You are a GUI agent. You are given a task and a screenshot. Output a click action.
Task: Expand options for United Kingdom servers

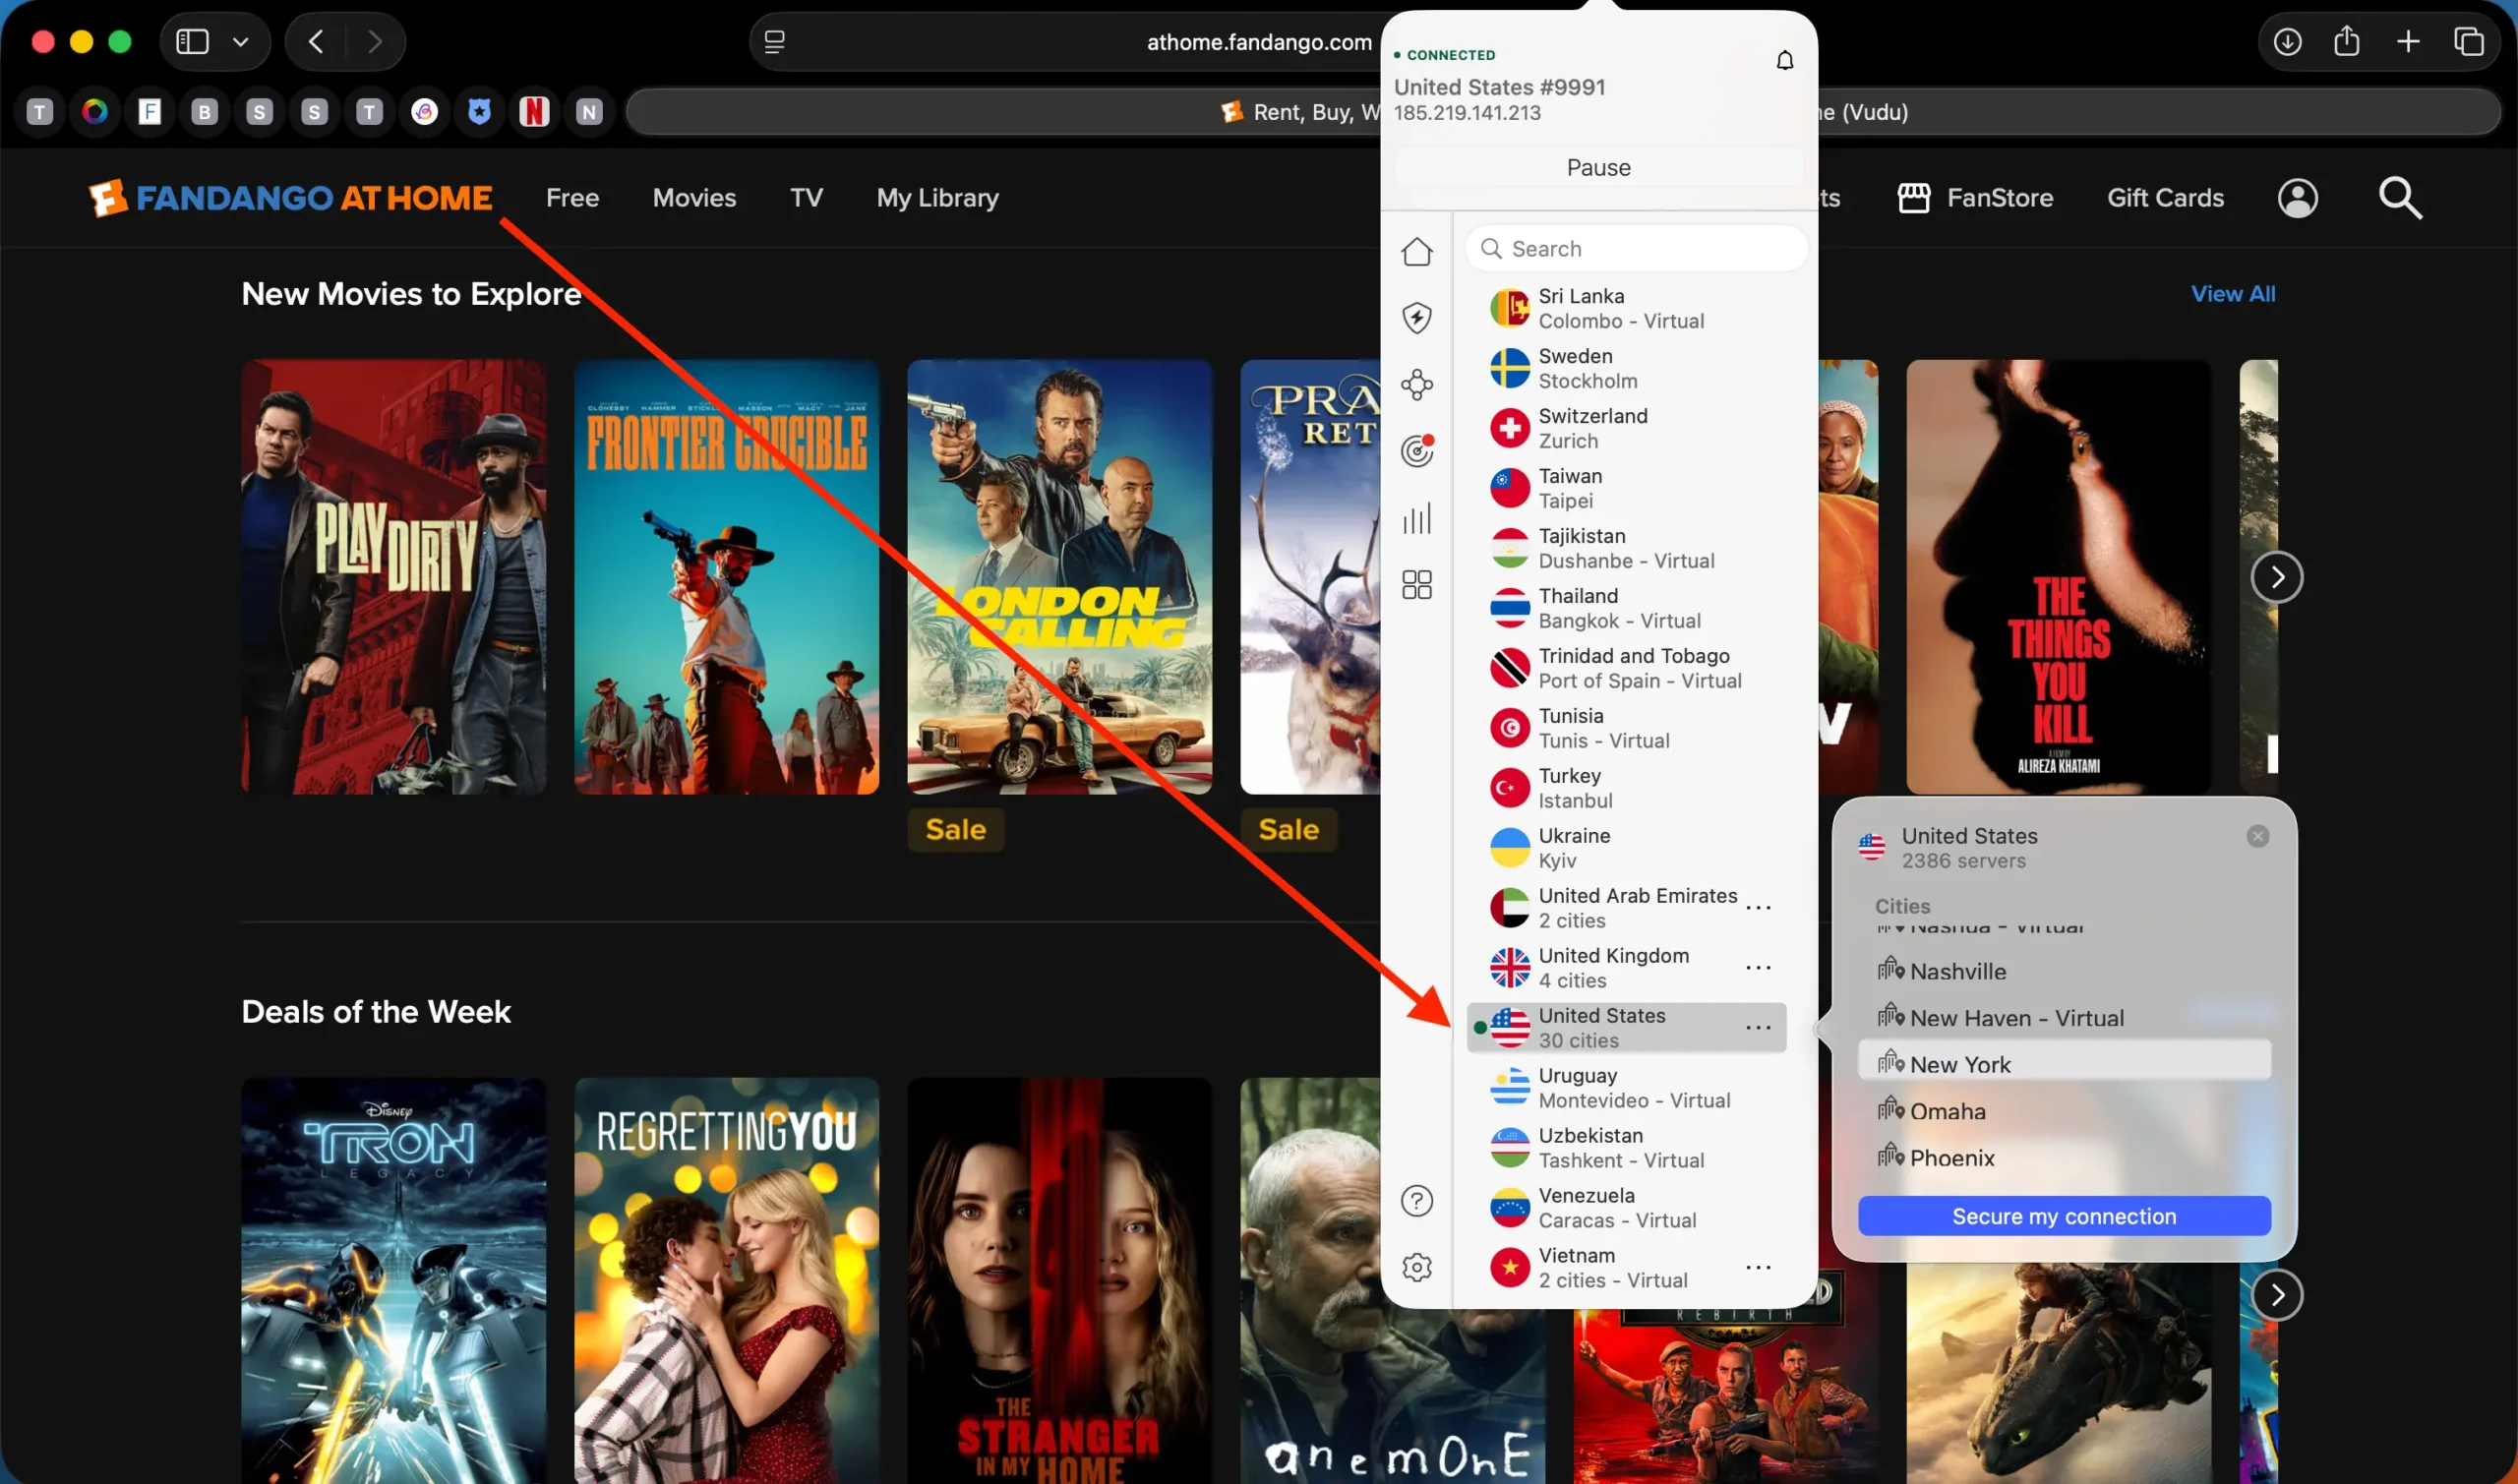(1758, 967)
